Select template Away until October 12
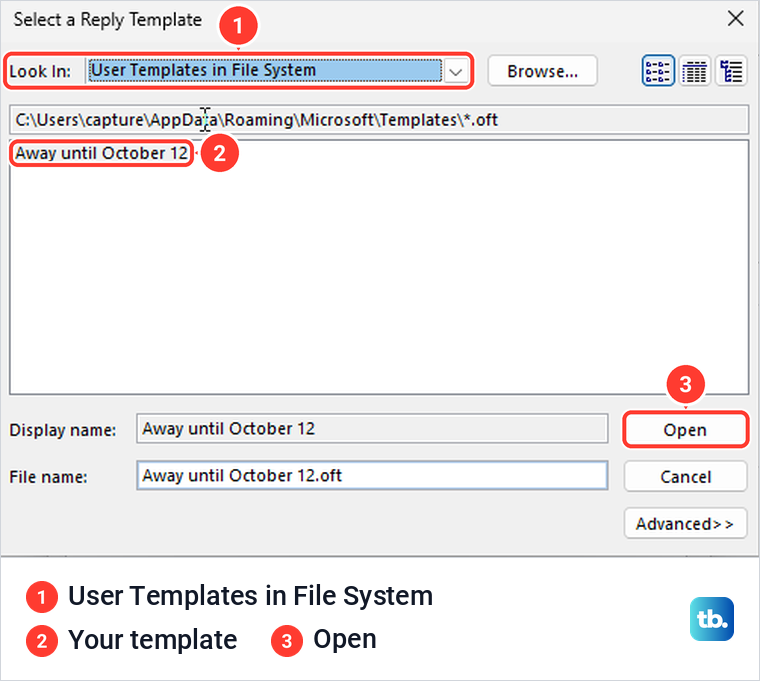This screenshot has width=760, height=681. click(x=101, y=153)
